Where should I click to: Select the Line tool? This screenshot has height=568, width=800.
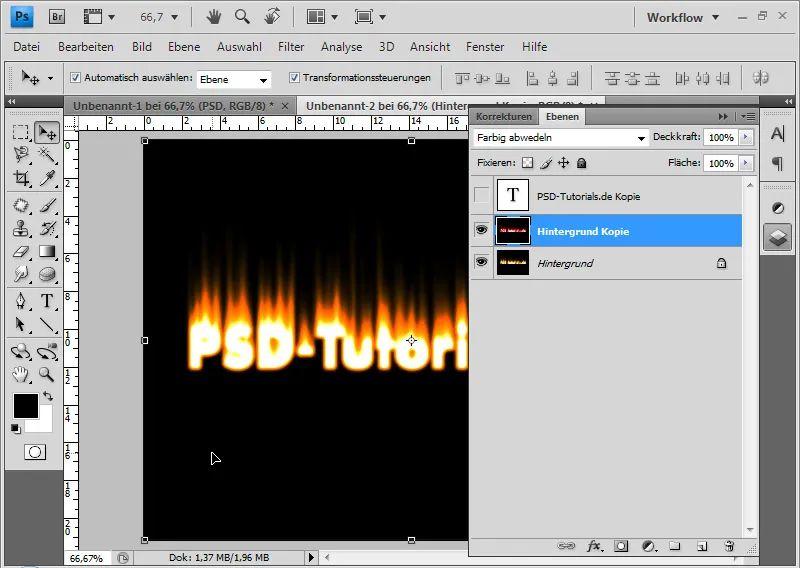[47, 325]
